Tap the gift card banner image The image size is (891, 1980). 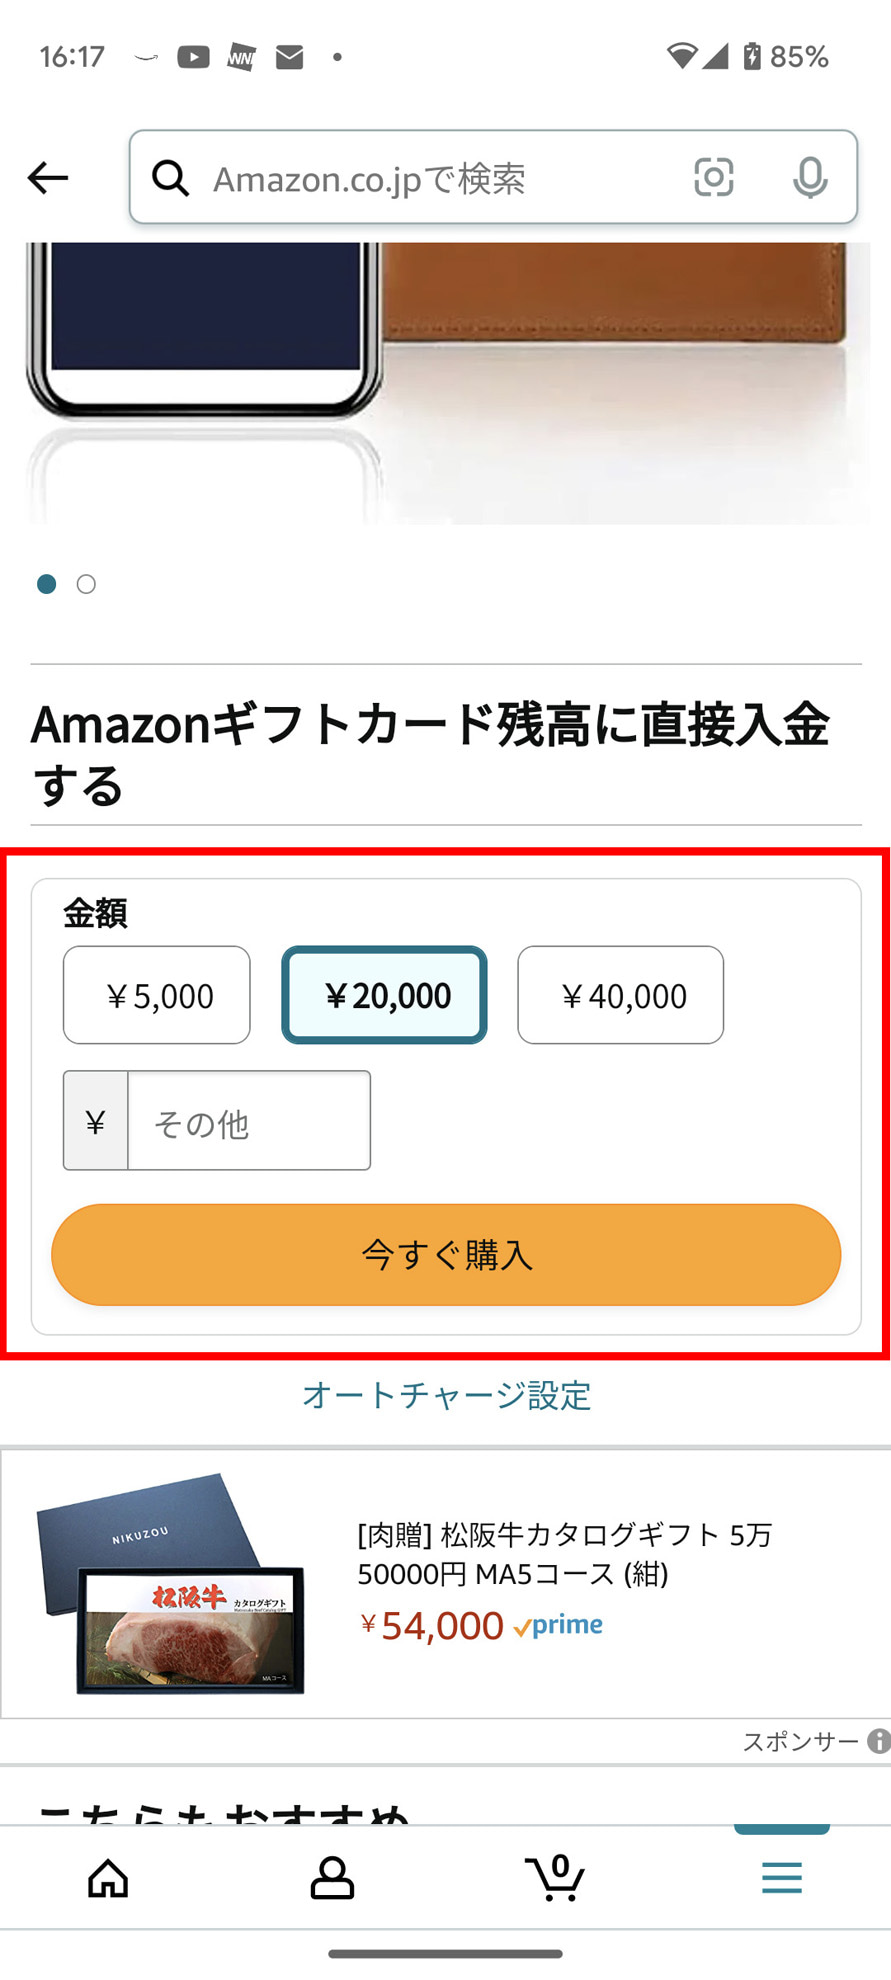(x=446, y=382)
